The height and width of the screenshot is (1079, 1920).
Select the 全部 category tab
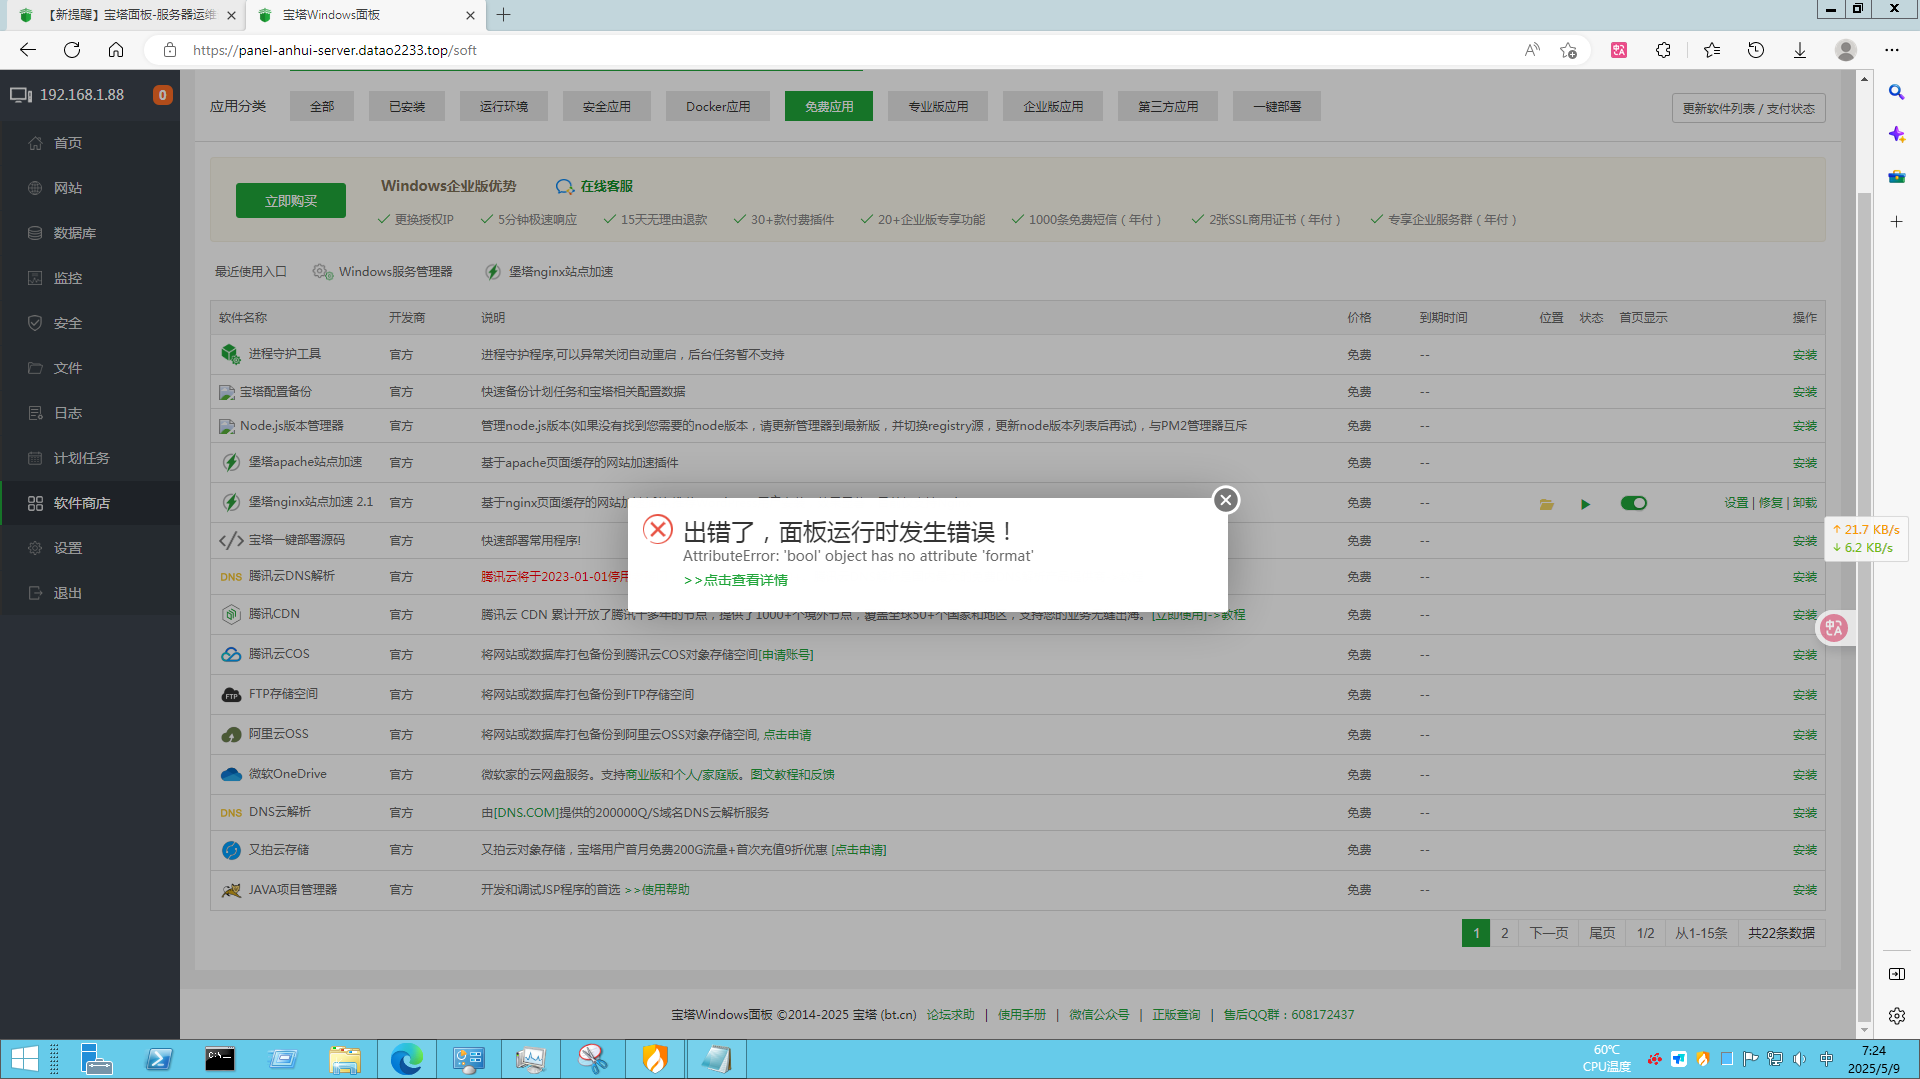[322, 106]
